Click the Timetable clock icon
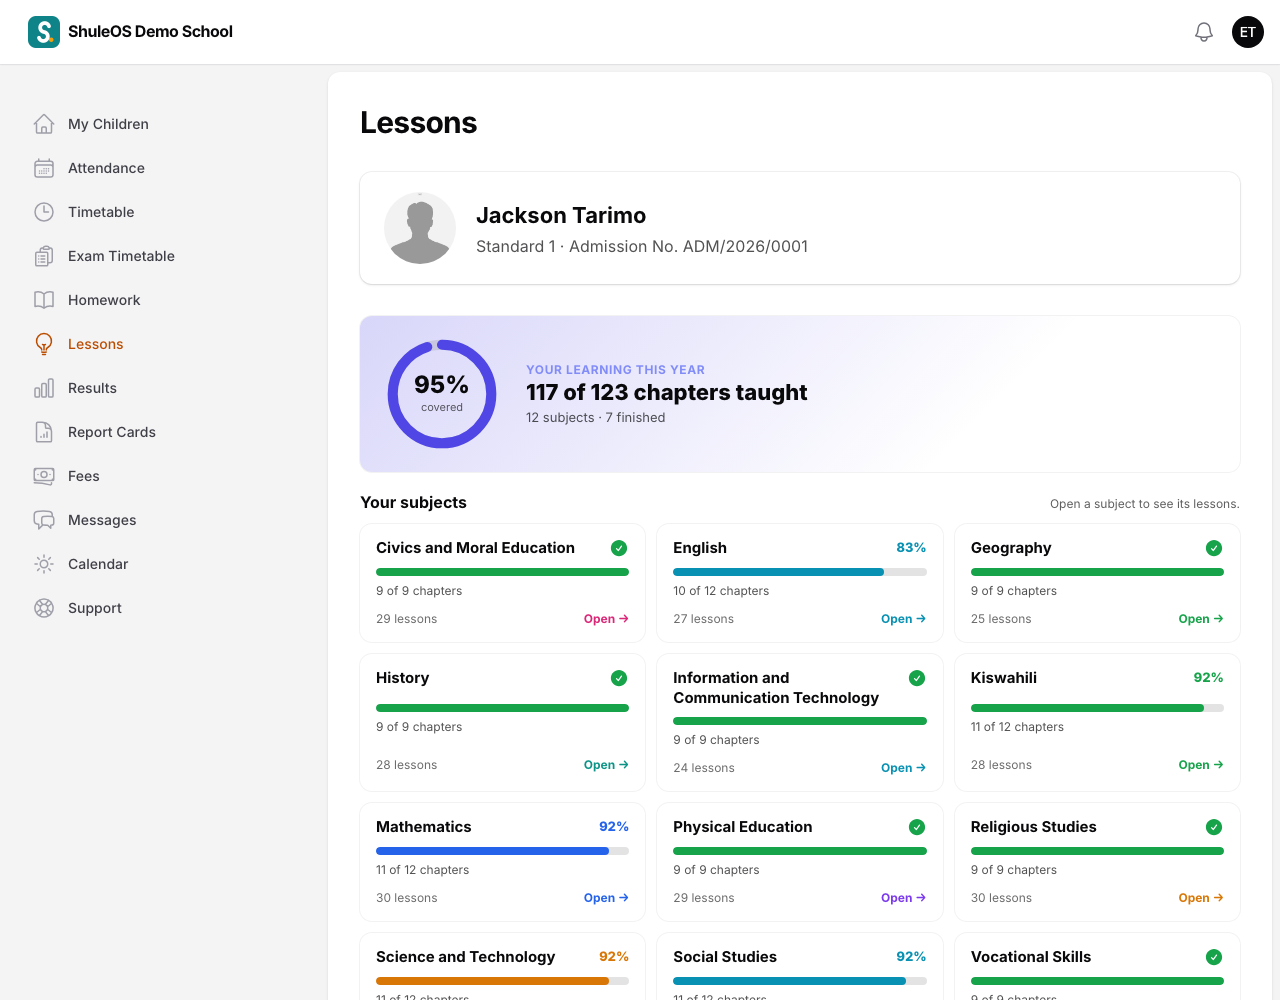The width and height of the screenshot is (1280, 1000). pyautogui.click(x=44, y=212)
